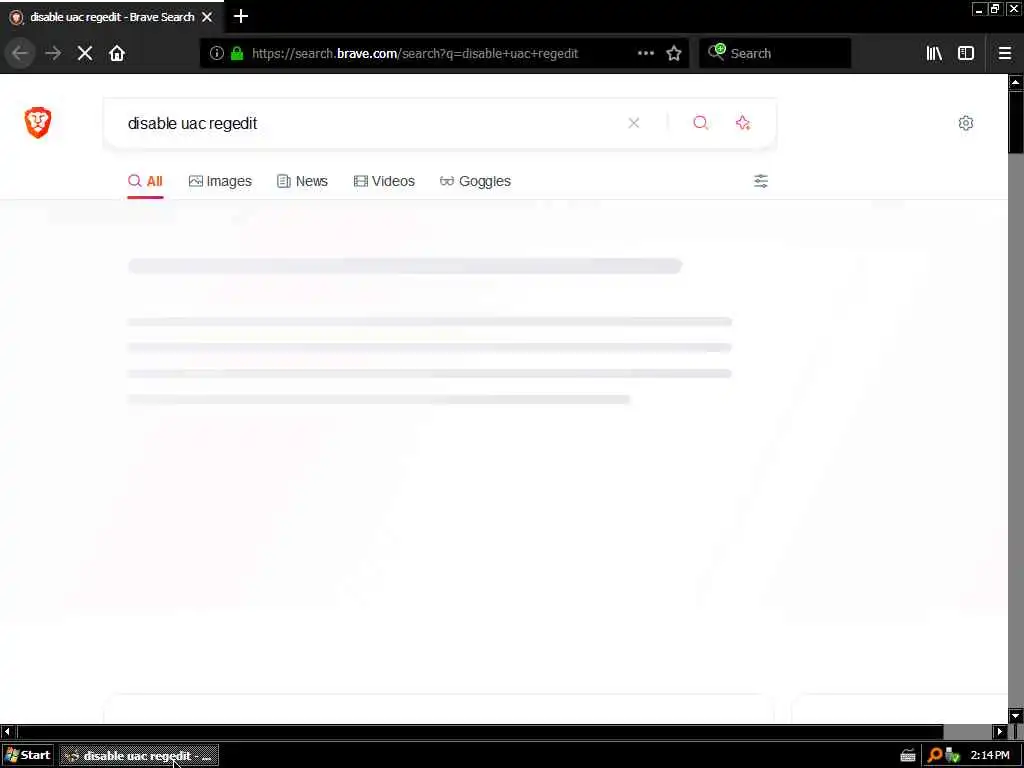Submit search with magnifier icon
This screenshot has height=768, width=1024.
700,123
